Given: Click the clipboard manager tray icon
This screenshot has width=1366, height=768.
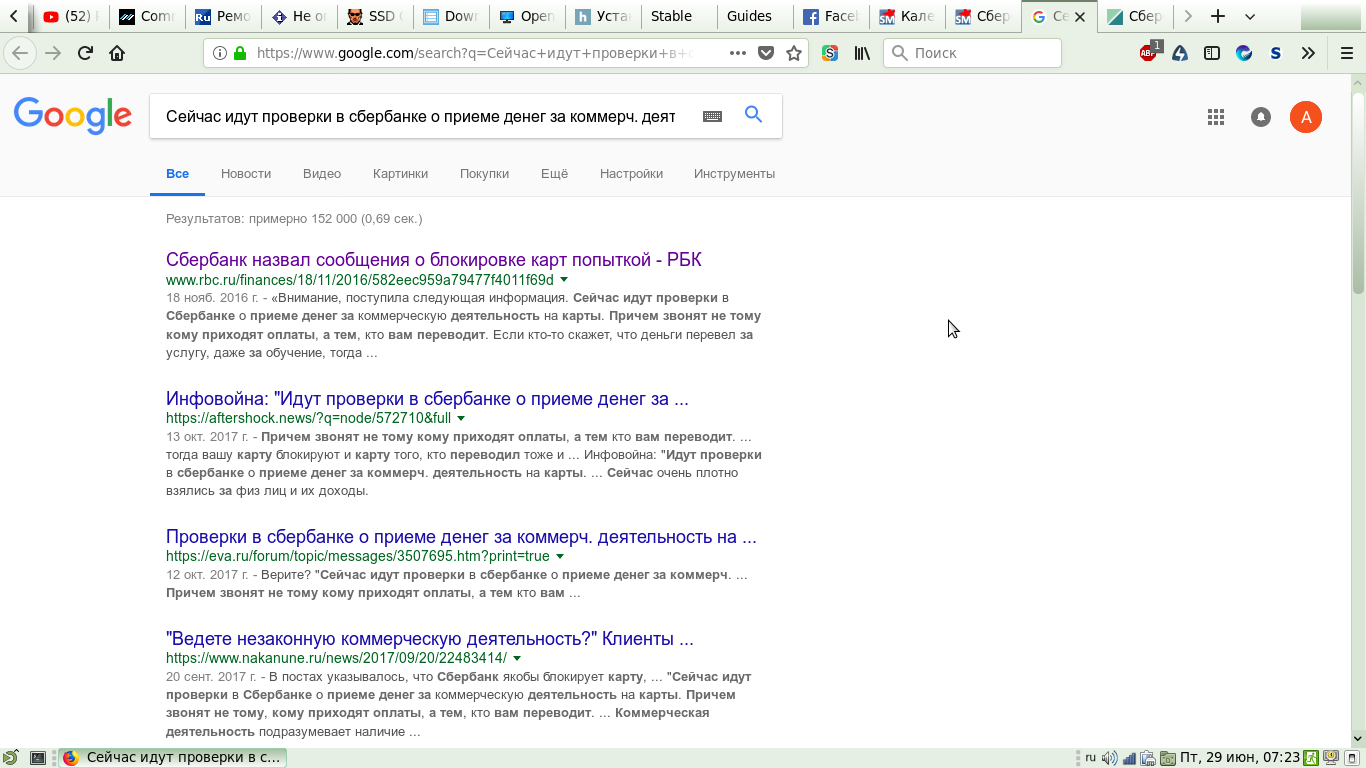Looking at the screenshot, I should (x=1148, y=758).
